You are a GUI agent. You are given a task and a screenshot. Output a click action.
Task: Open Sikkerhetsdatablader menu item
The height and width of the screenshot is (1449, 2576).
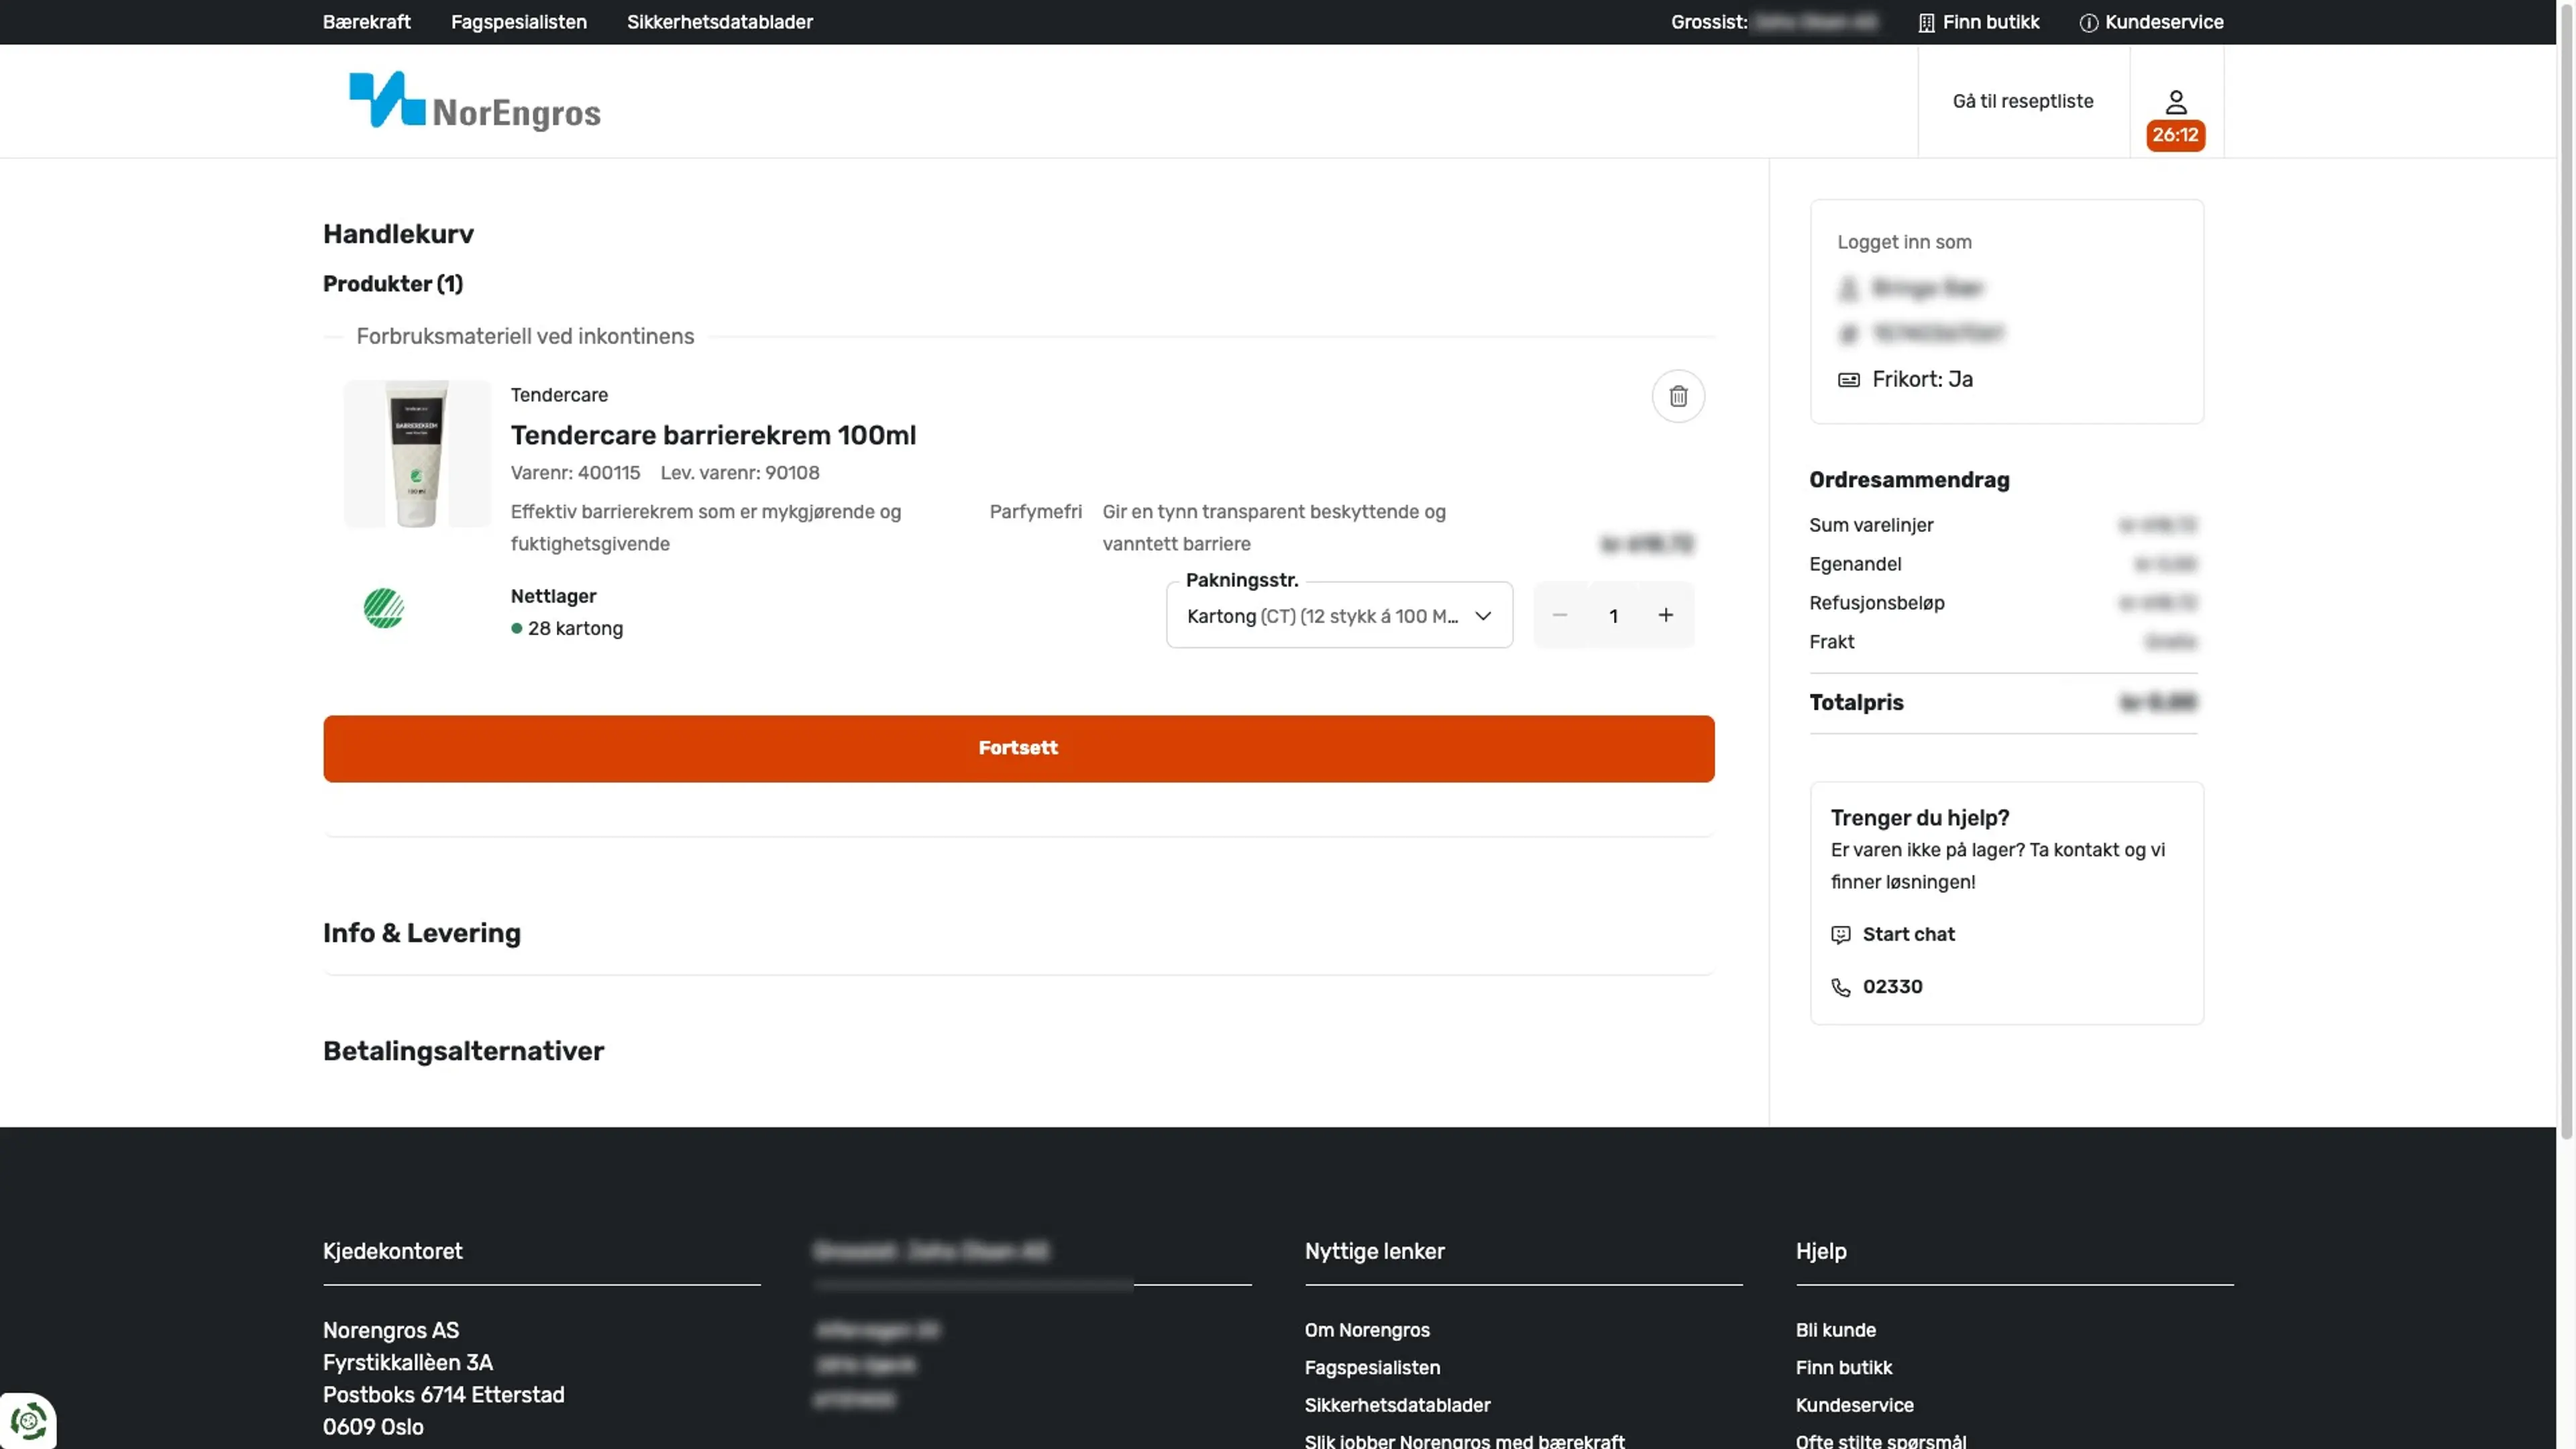[719, 22]
